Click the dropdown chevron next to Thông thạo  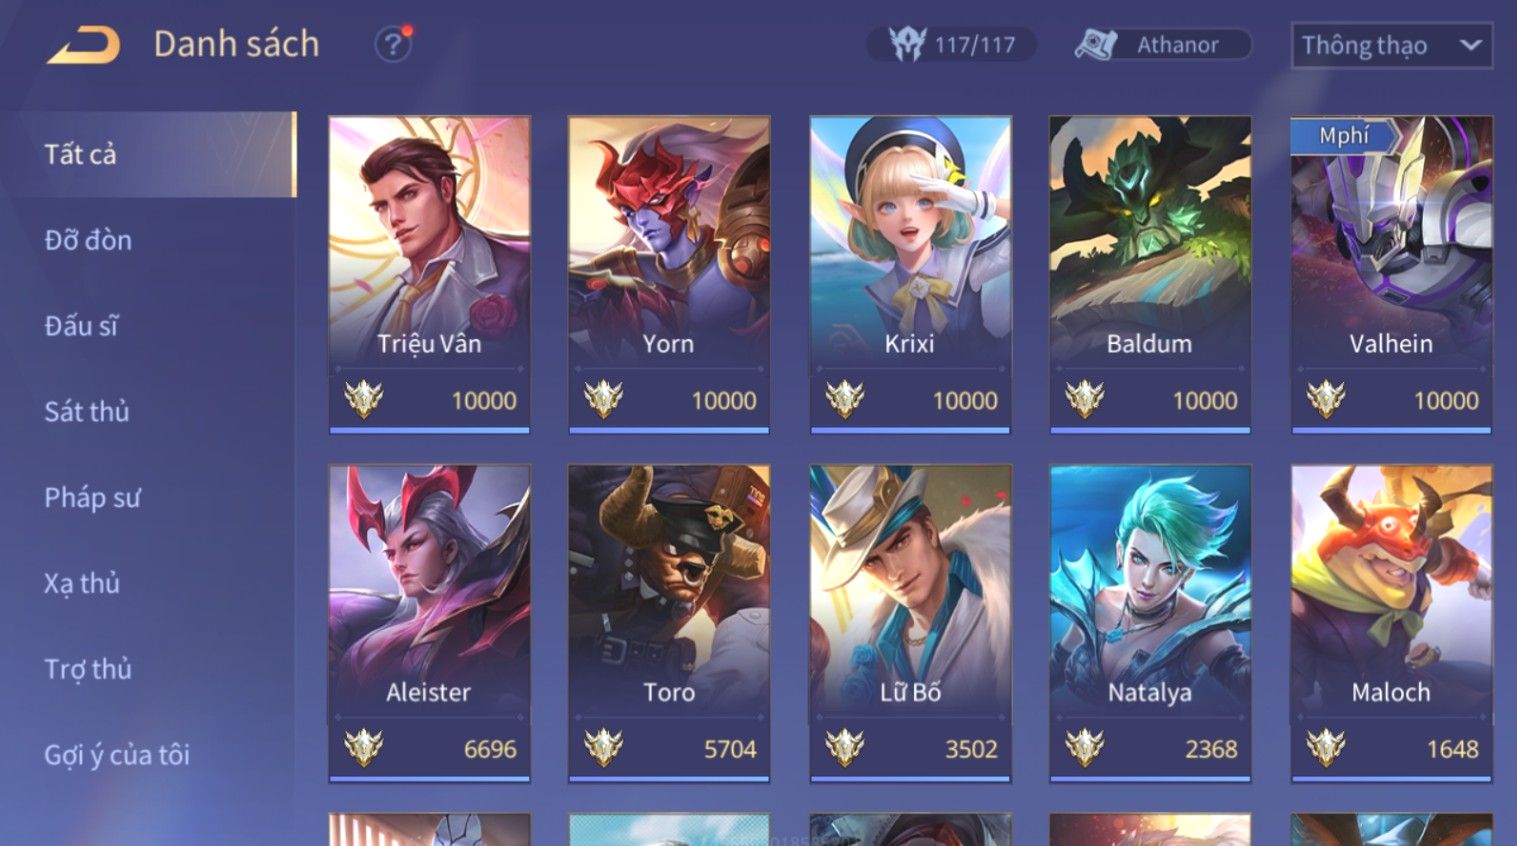click(x=1470, y=45)
